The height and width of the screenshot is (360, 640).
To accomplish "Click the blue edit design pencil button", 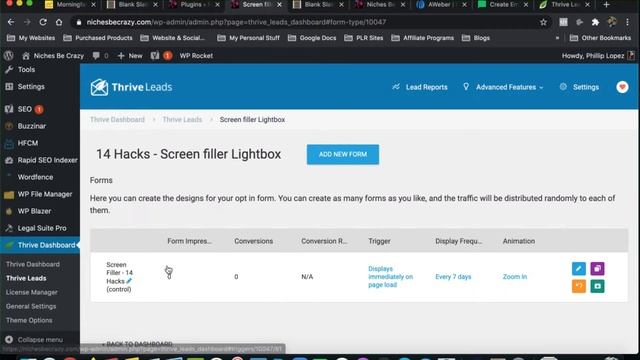I will 578,269.
